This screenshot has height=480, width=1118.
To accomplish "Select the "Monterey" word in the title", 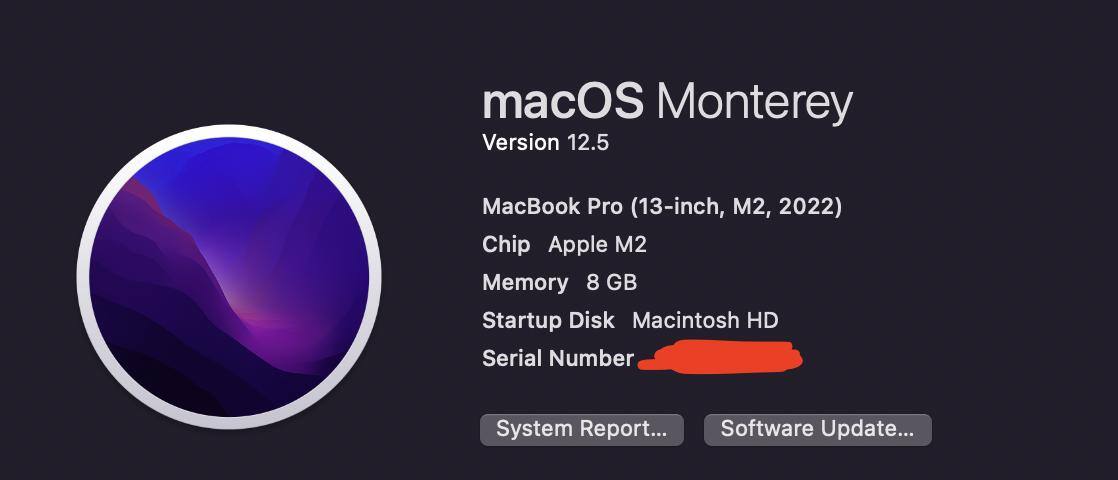I will click(754, 102).
